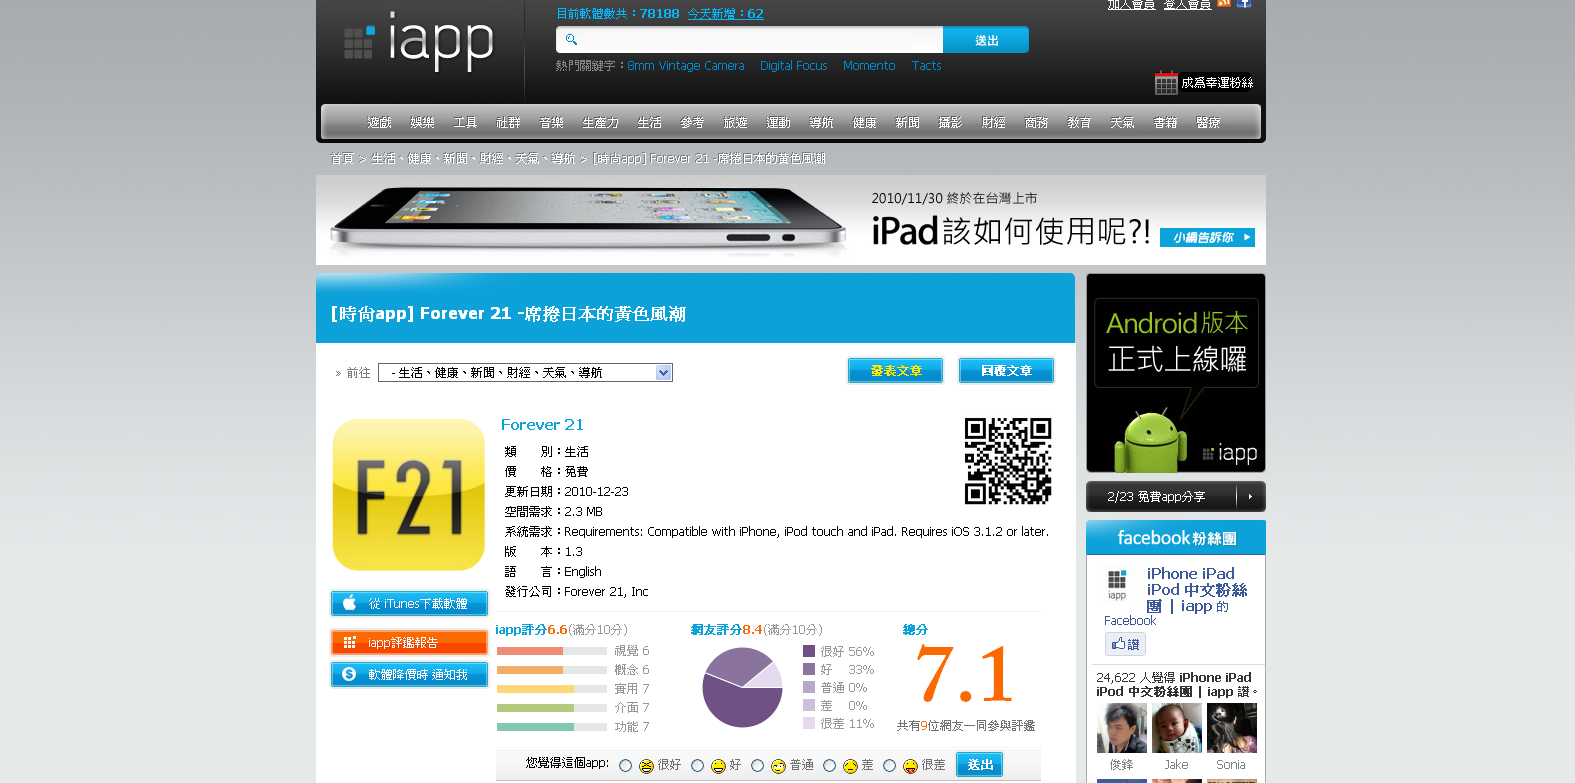Open the 醫療 menu category
The width and height of the screenshot is (1575, 783).
pos(1208,123)
